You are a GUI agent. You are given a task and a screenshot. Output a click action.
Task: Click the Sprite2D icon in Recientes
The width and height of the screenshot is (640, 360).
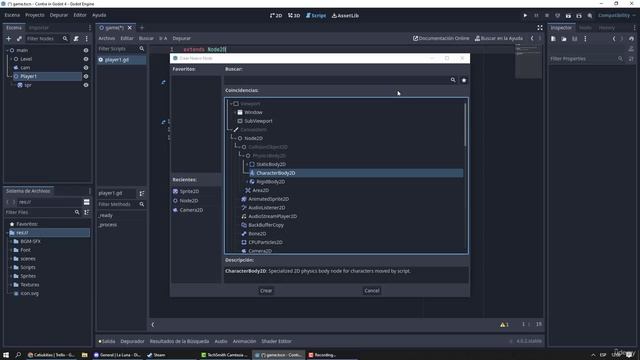pyautogui.click(x=176, y=191)
